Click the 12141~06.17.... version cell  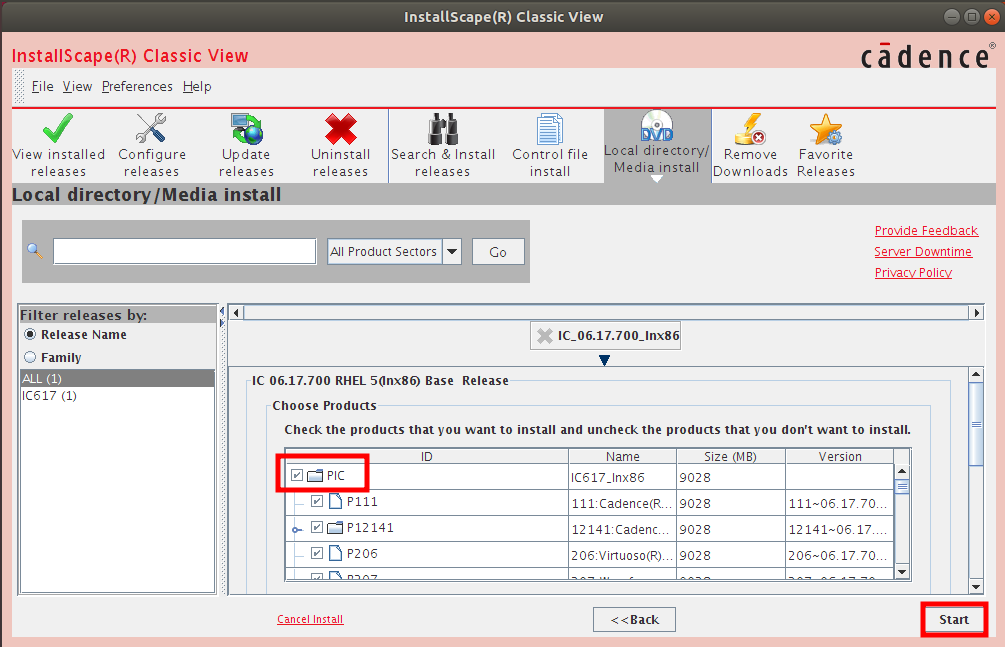tap(840, 529)
